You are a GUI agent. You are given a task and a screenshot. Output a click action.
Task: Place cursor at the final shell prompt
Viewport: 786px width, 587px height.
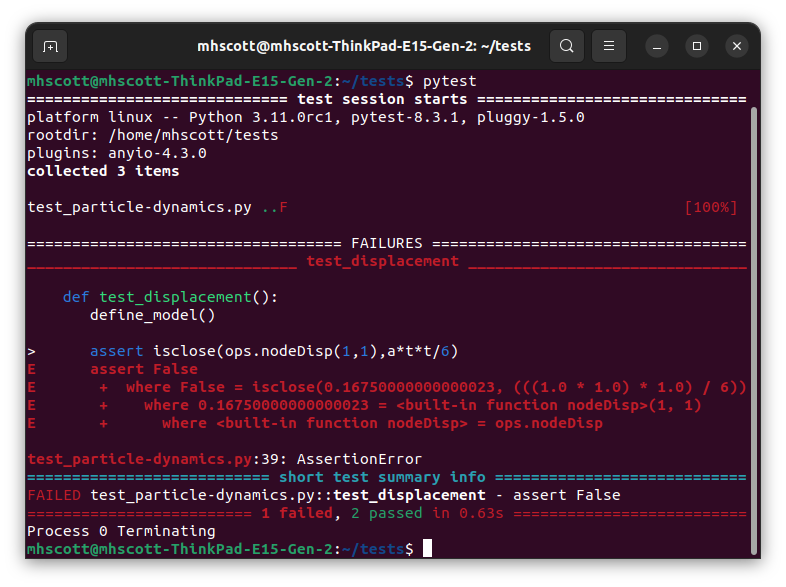(427, 549)
